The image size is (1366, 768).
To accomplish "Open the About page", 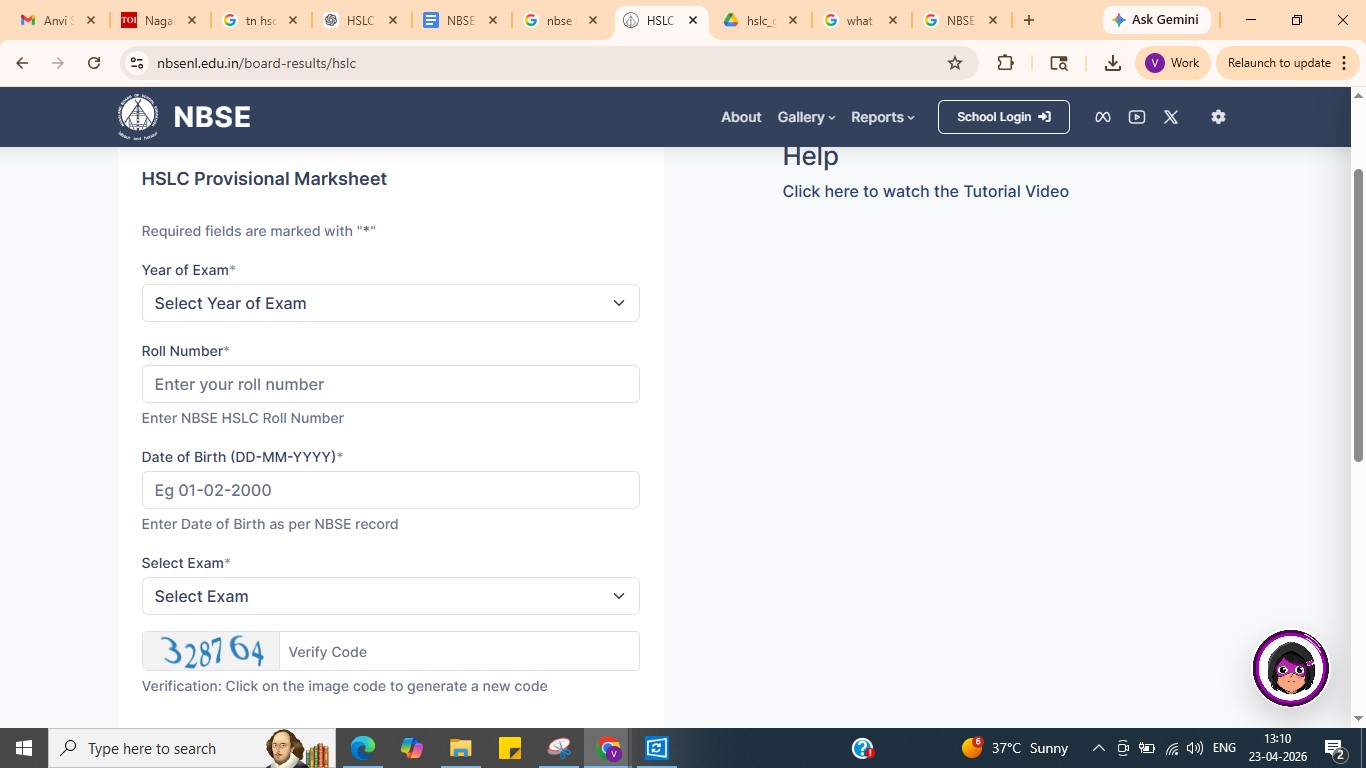I will pyautogui.click(x=741, y=117).
